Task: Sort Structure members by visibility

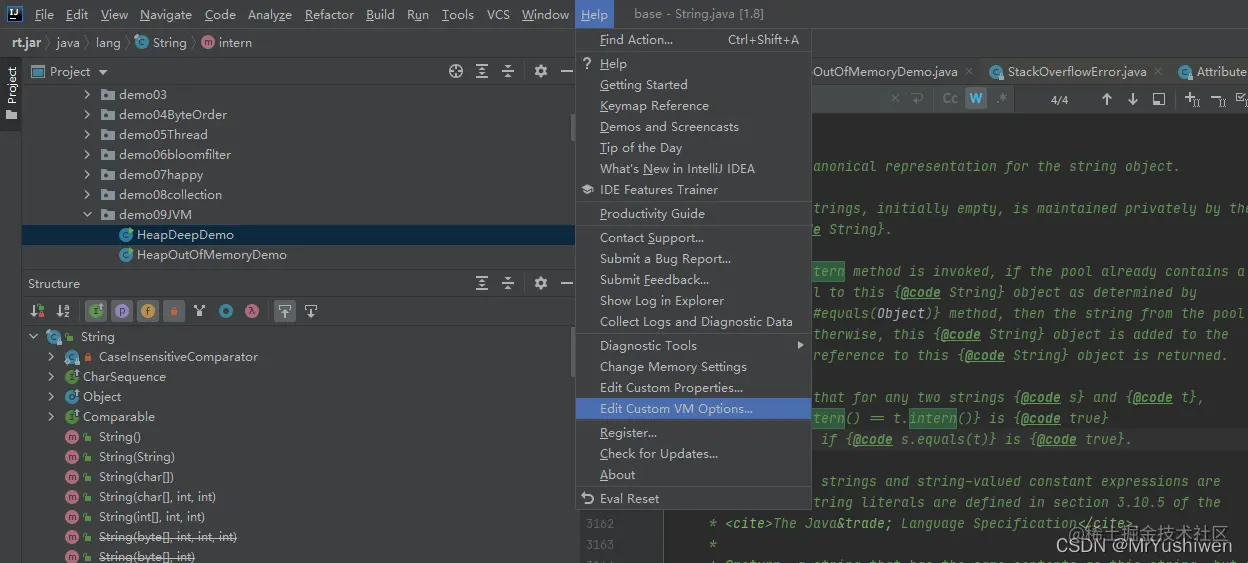Action: click(x=37, y=311)
